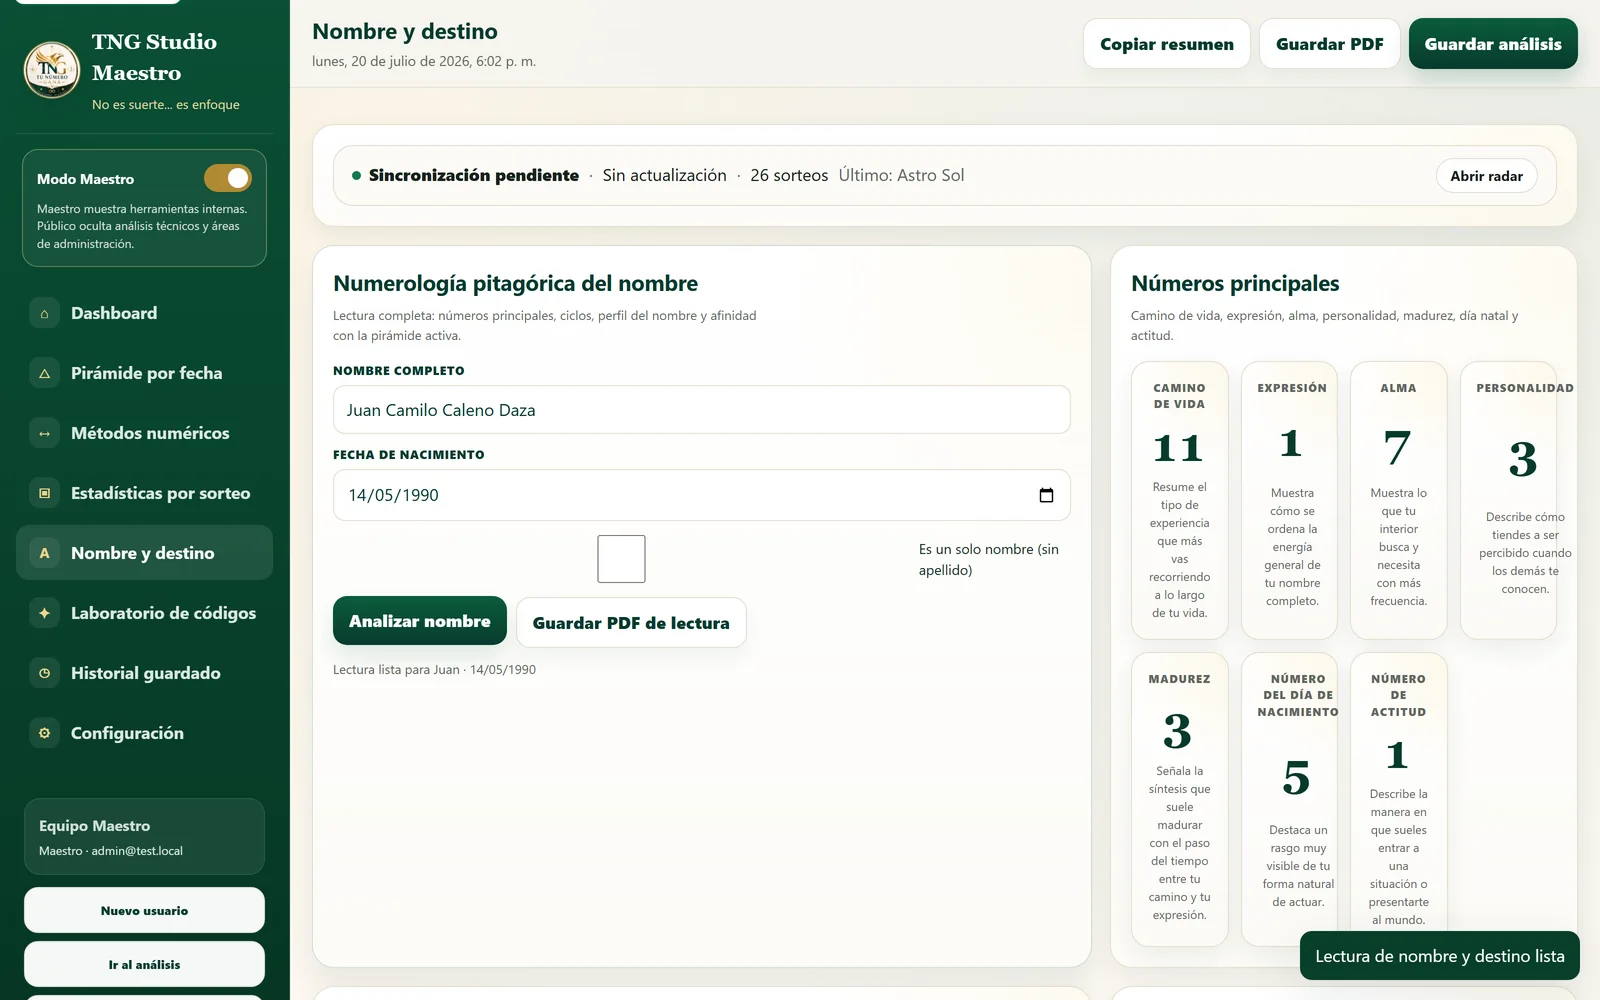Click the Nuevo usuario button
The height and width of the screenshot is (1000, 1600).
[144, 911]
